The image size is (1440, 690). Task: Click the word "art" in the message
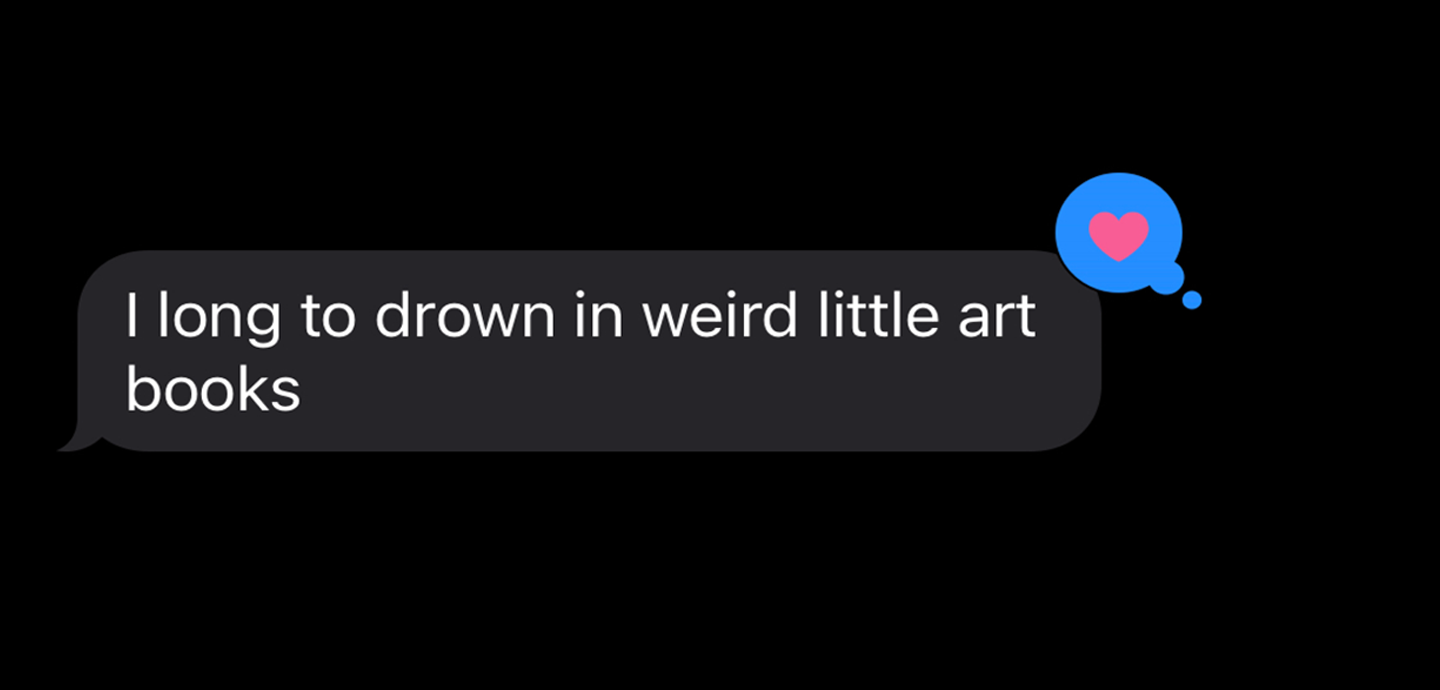[x=990, y=317]
